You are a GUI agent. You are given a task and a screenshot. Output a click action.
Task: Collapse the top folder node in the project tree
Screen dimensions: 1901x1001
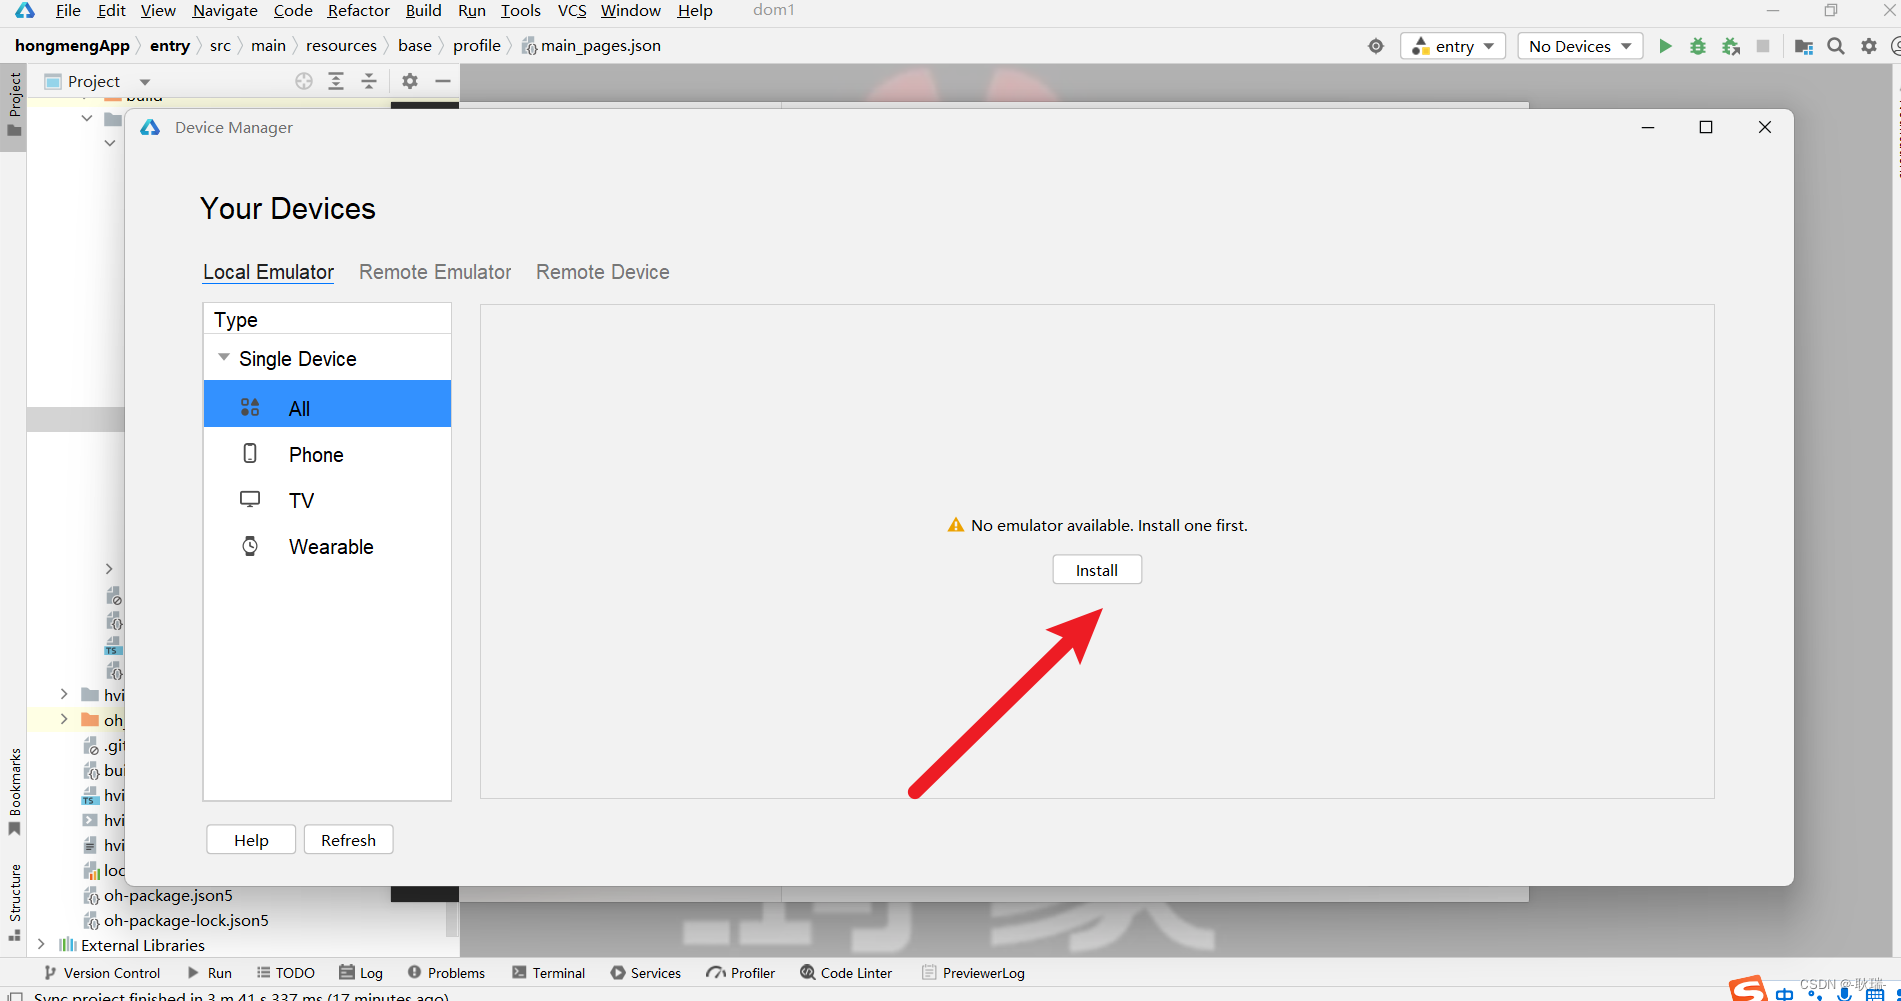tap(87, 118)
